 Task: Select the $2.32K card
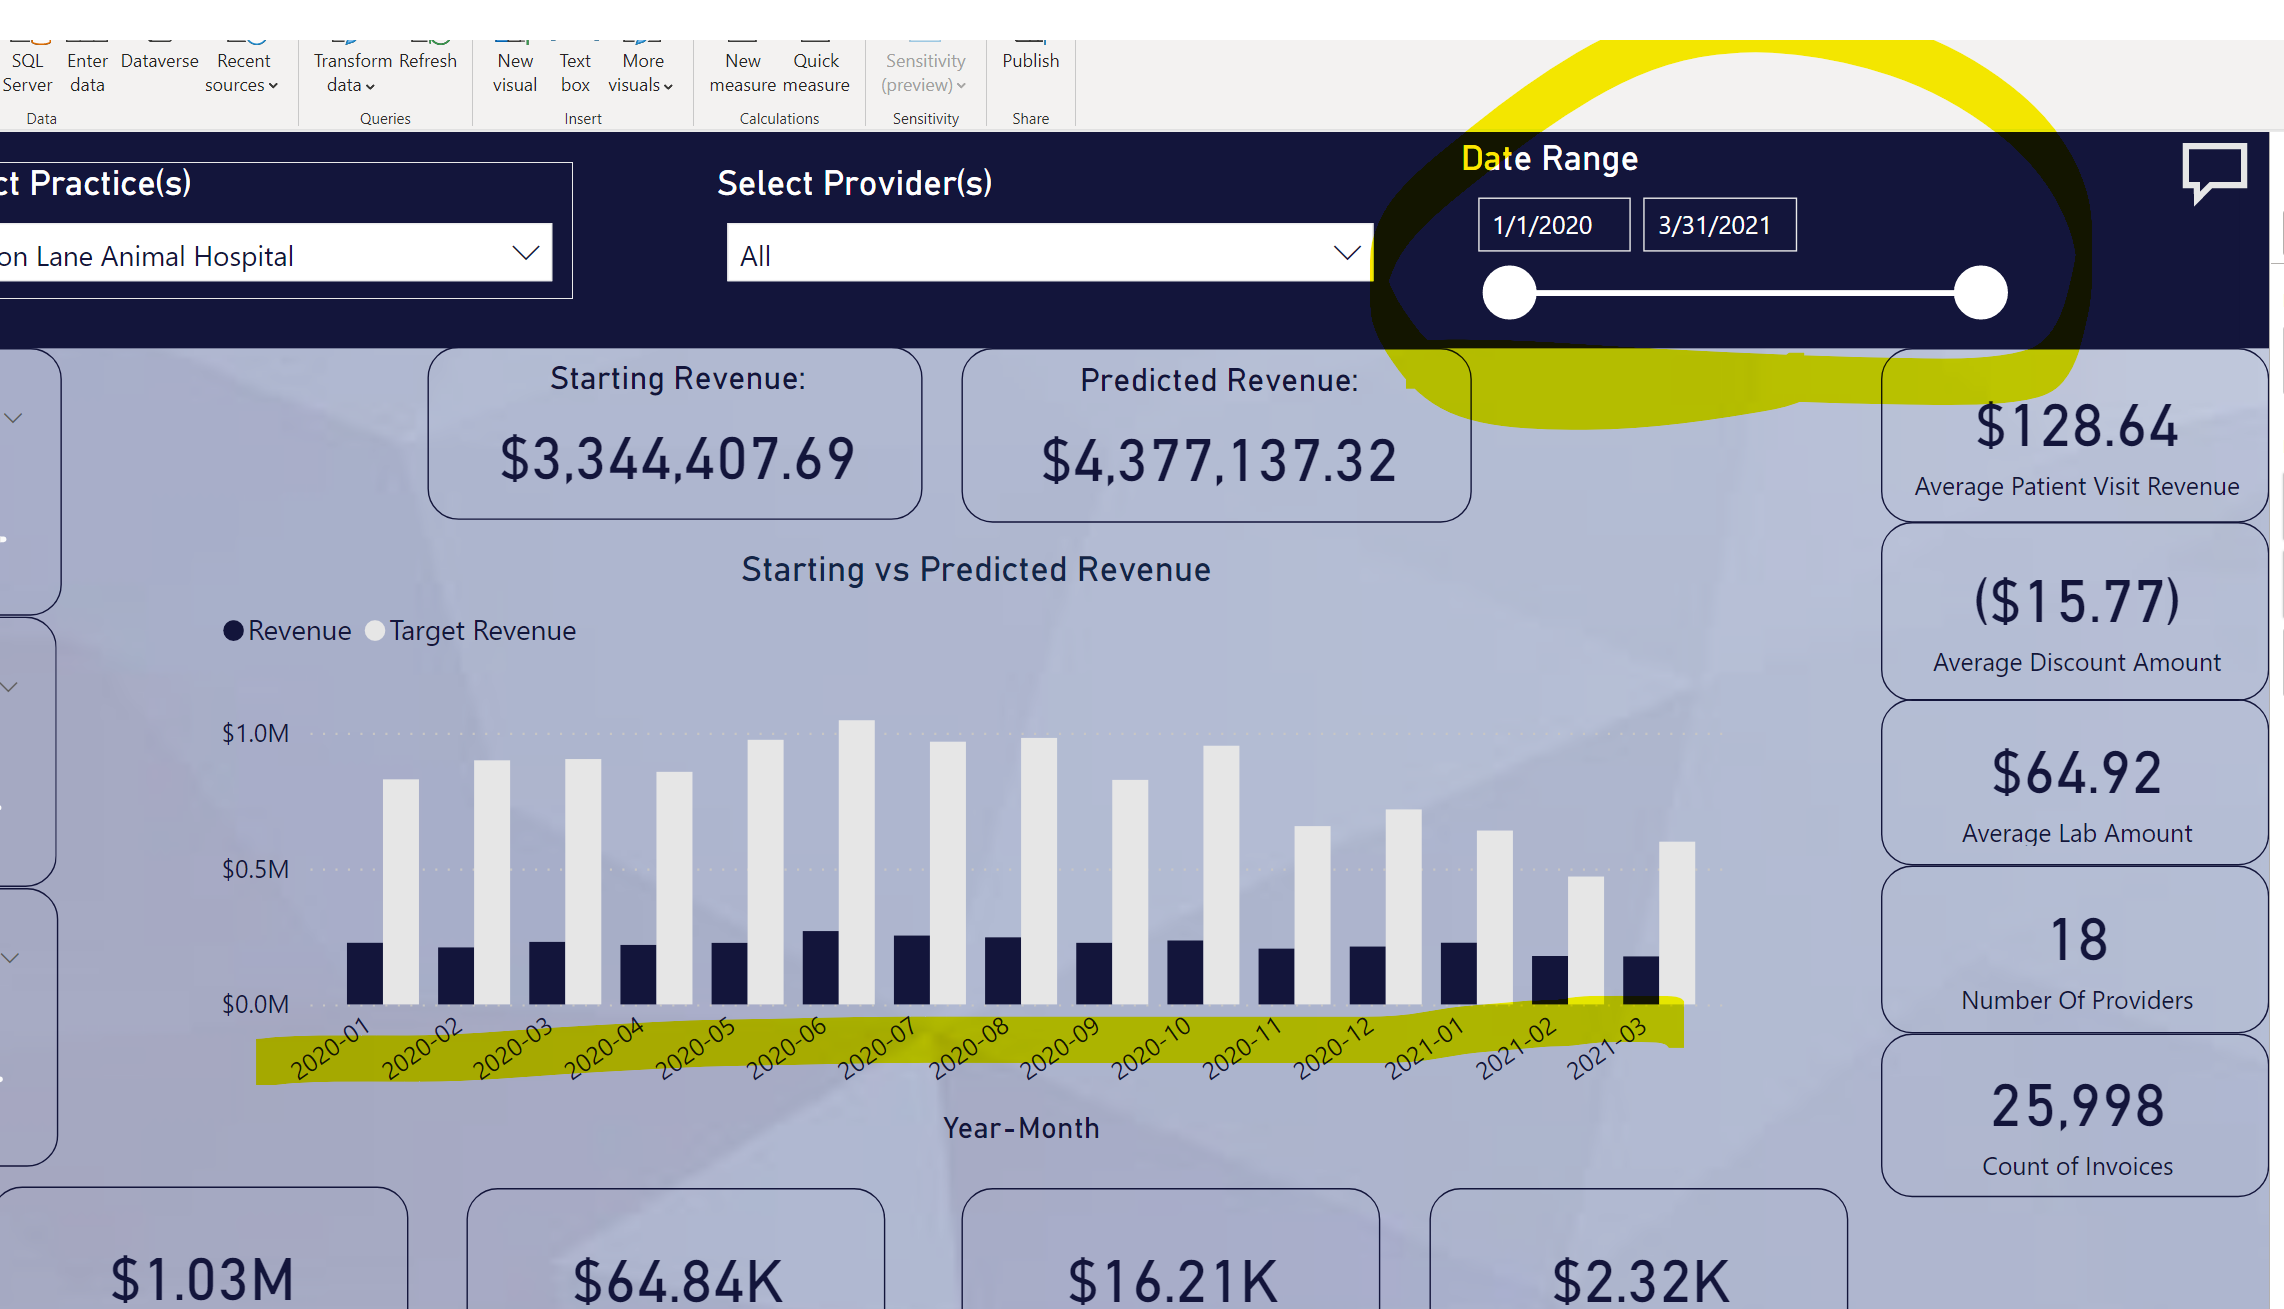click(x=1639, y=1248)
